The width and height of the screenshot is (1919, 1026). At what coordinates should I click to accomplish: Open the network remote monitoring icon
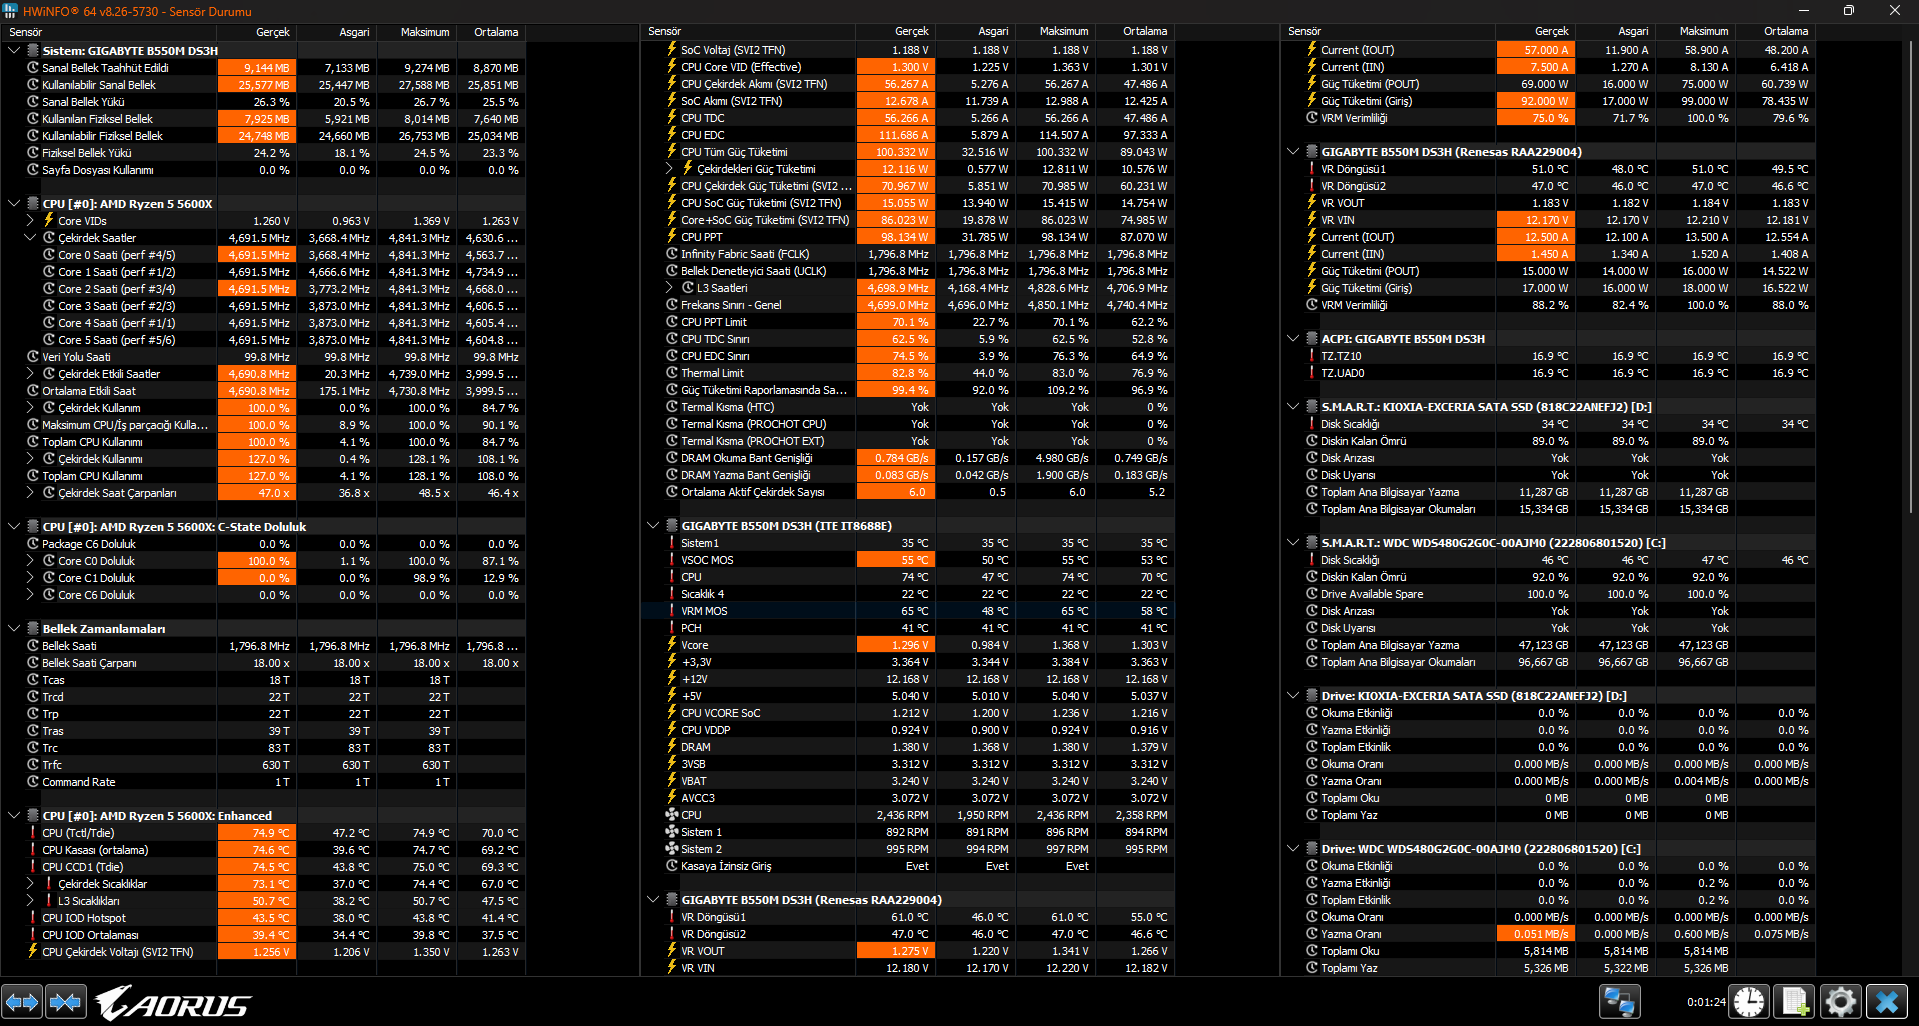click(x=1620, y=1001)
